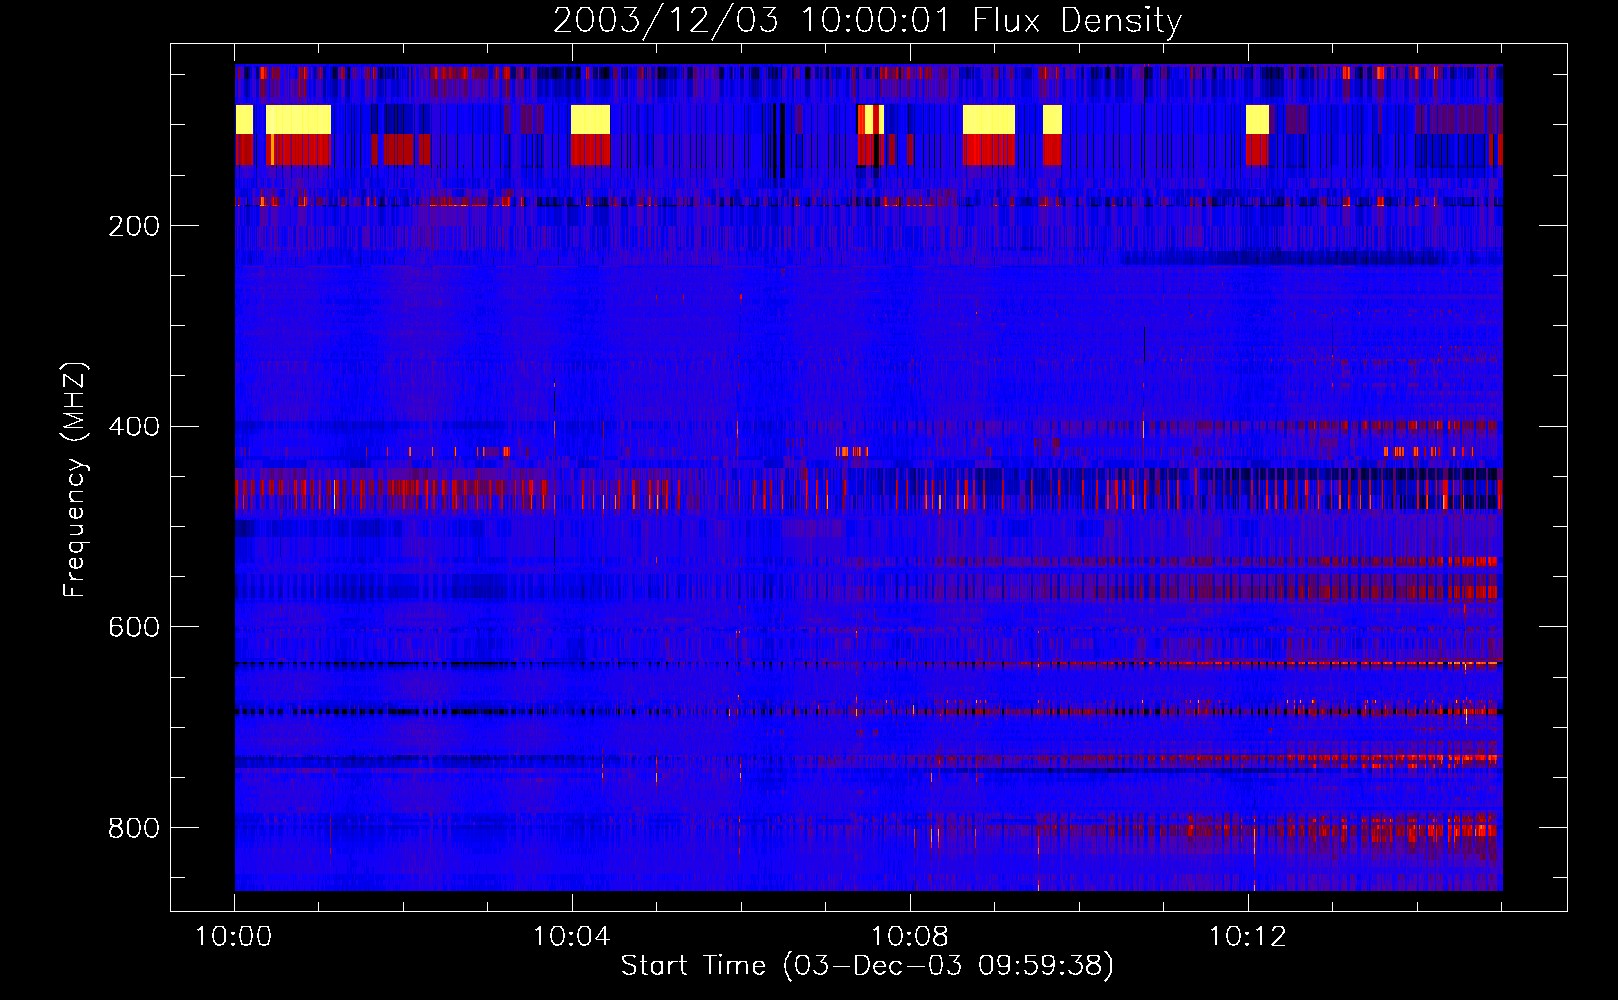Click the 400 frequency tick label
Viewport: 1618px width, 1000px height.
tap(134, 427)
